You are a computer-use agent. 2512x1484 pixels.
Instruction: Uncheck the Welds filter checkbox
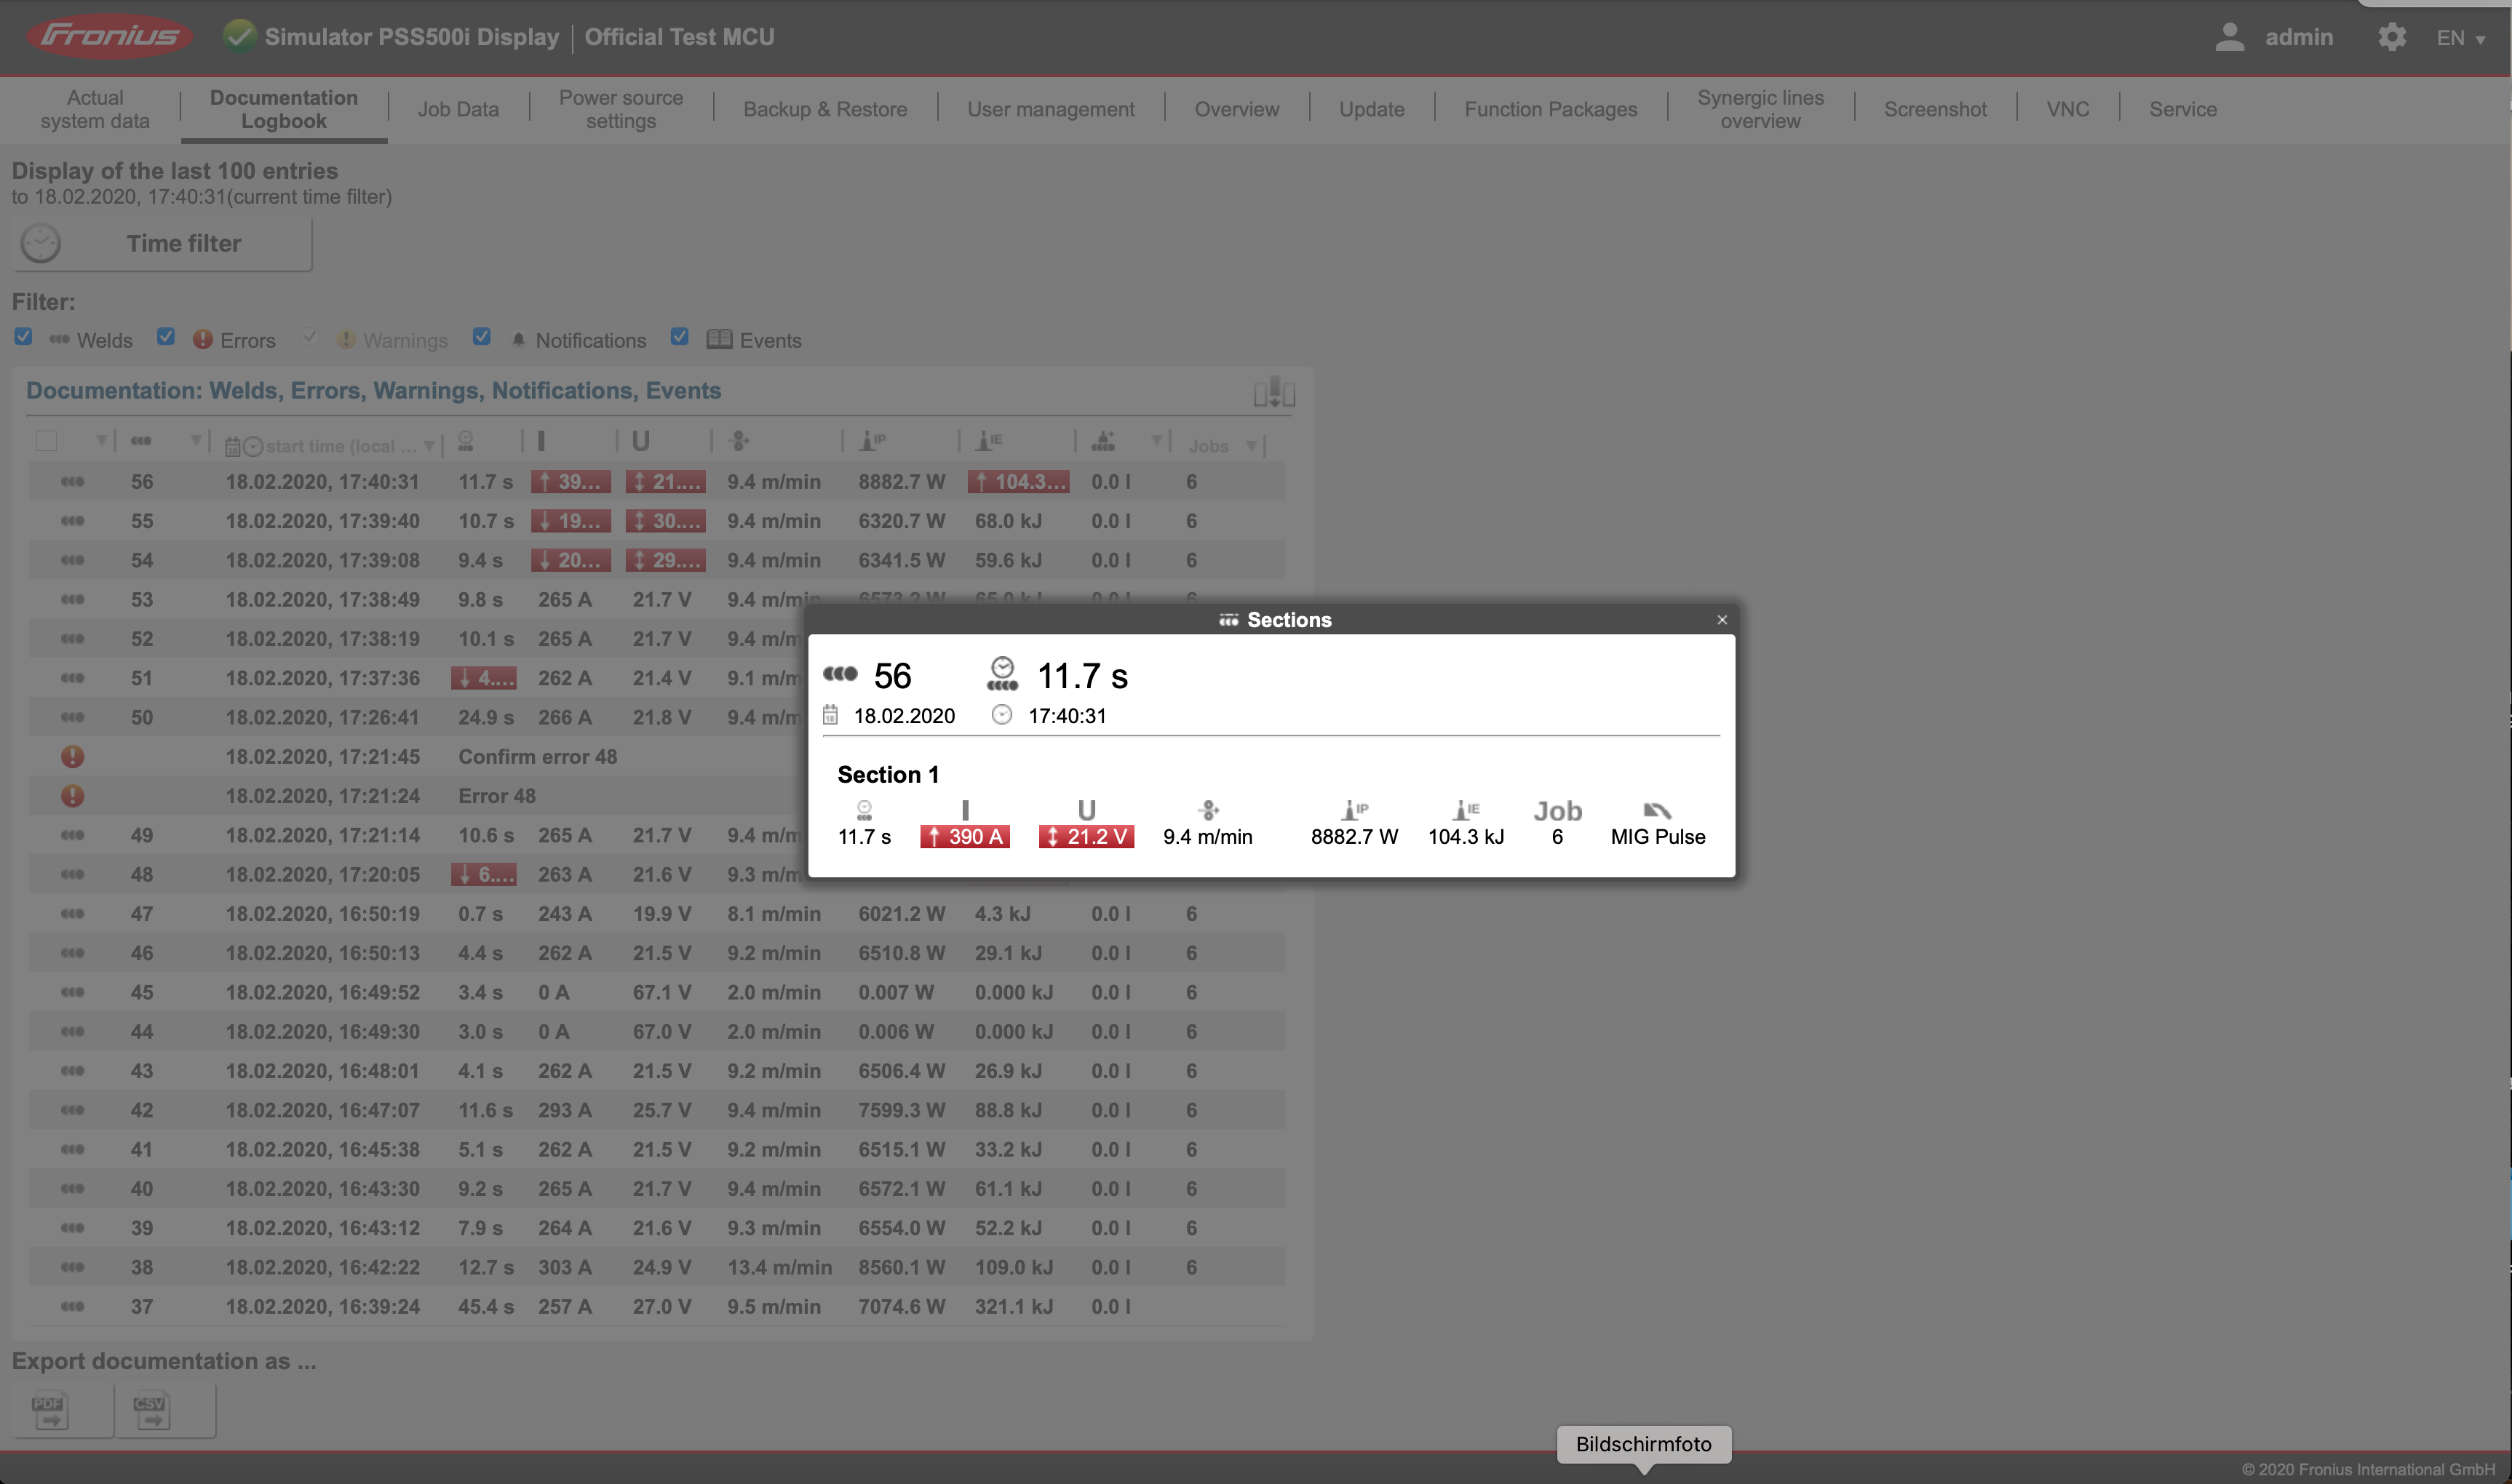(23, 337)
